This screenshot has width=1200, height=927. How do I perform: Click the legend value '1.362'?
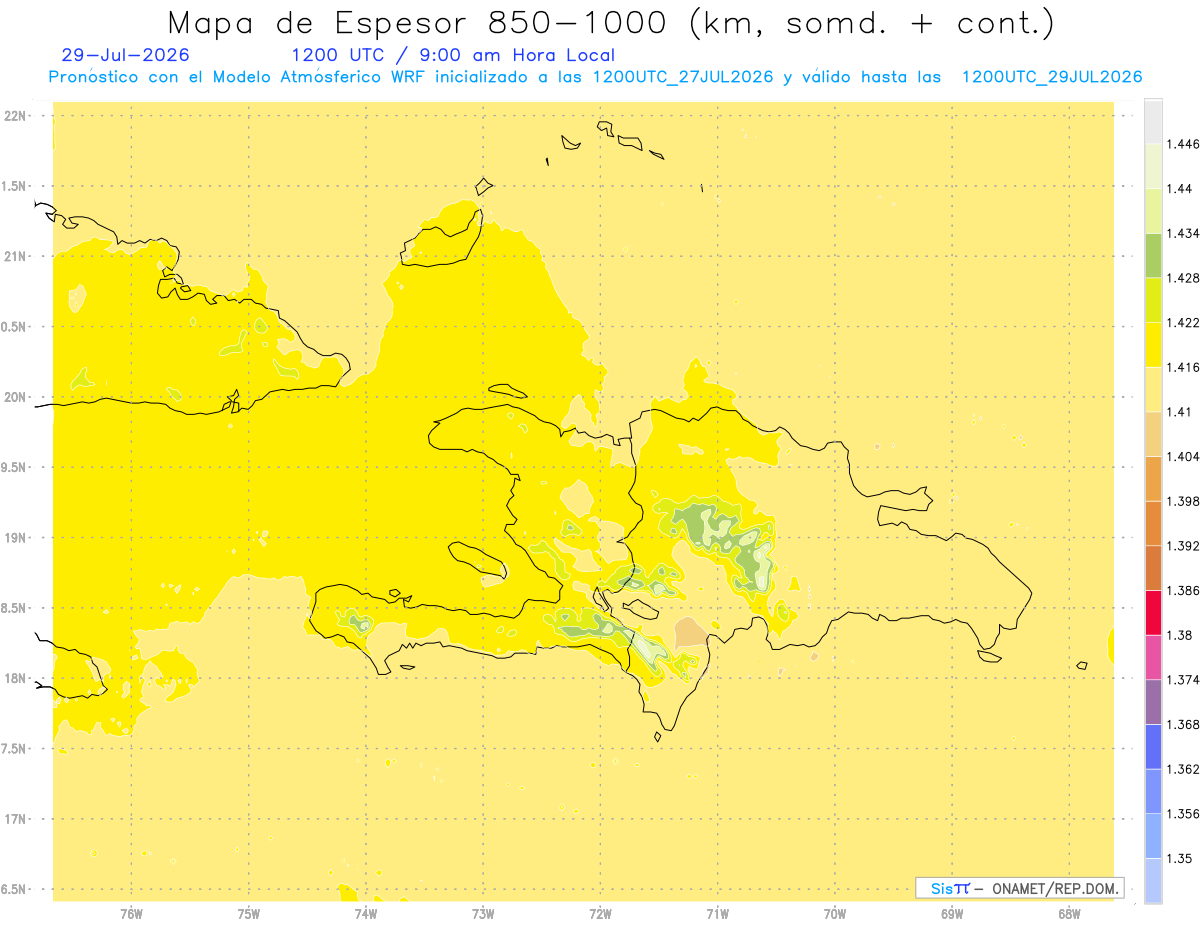1184,769
